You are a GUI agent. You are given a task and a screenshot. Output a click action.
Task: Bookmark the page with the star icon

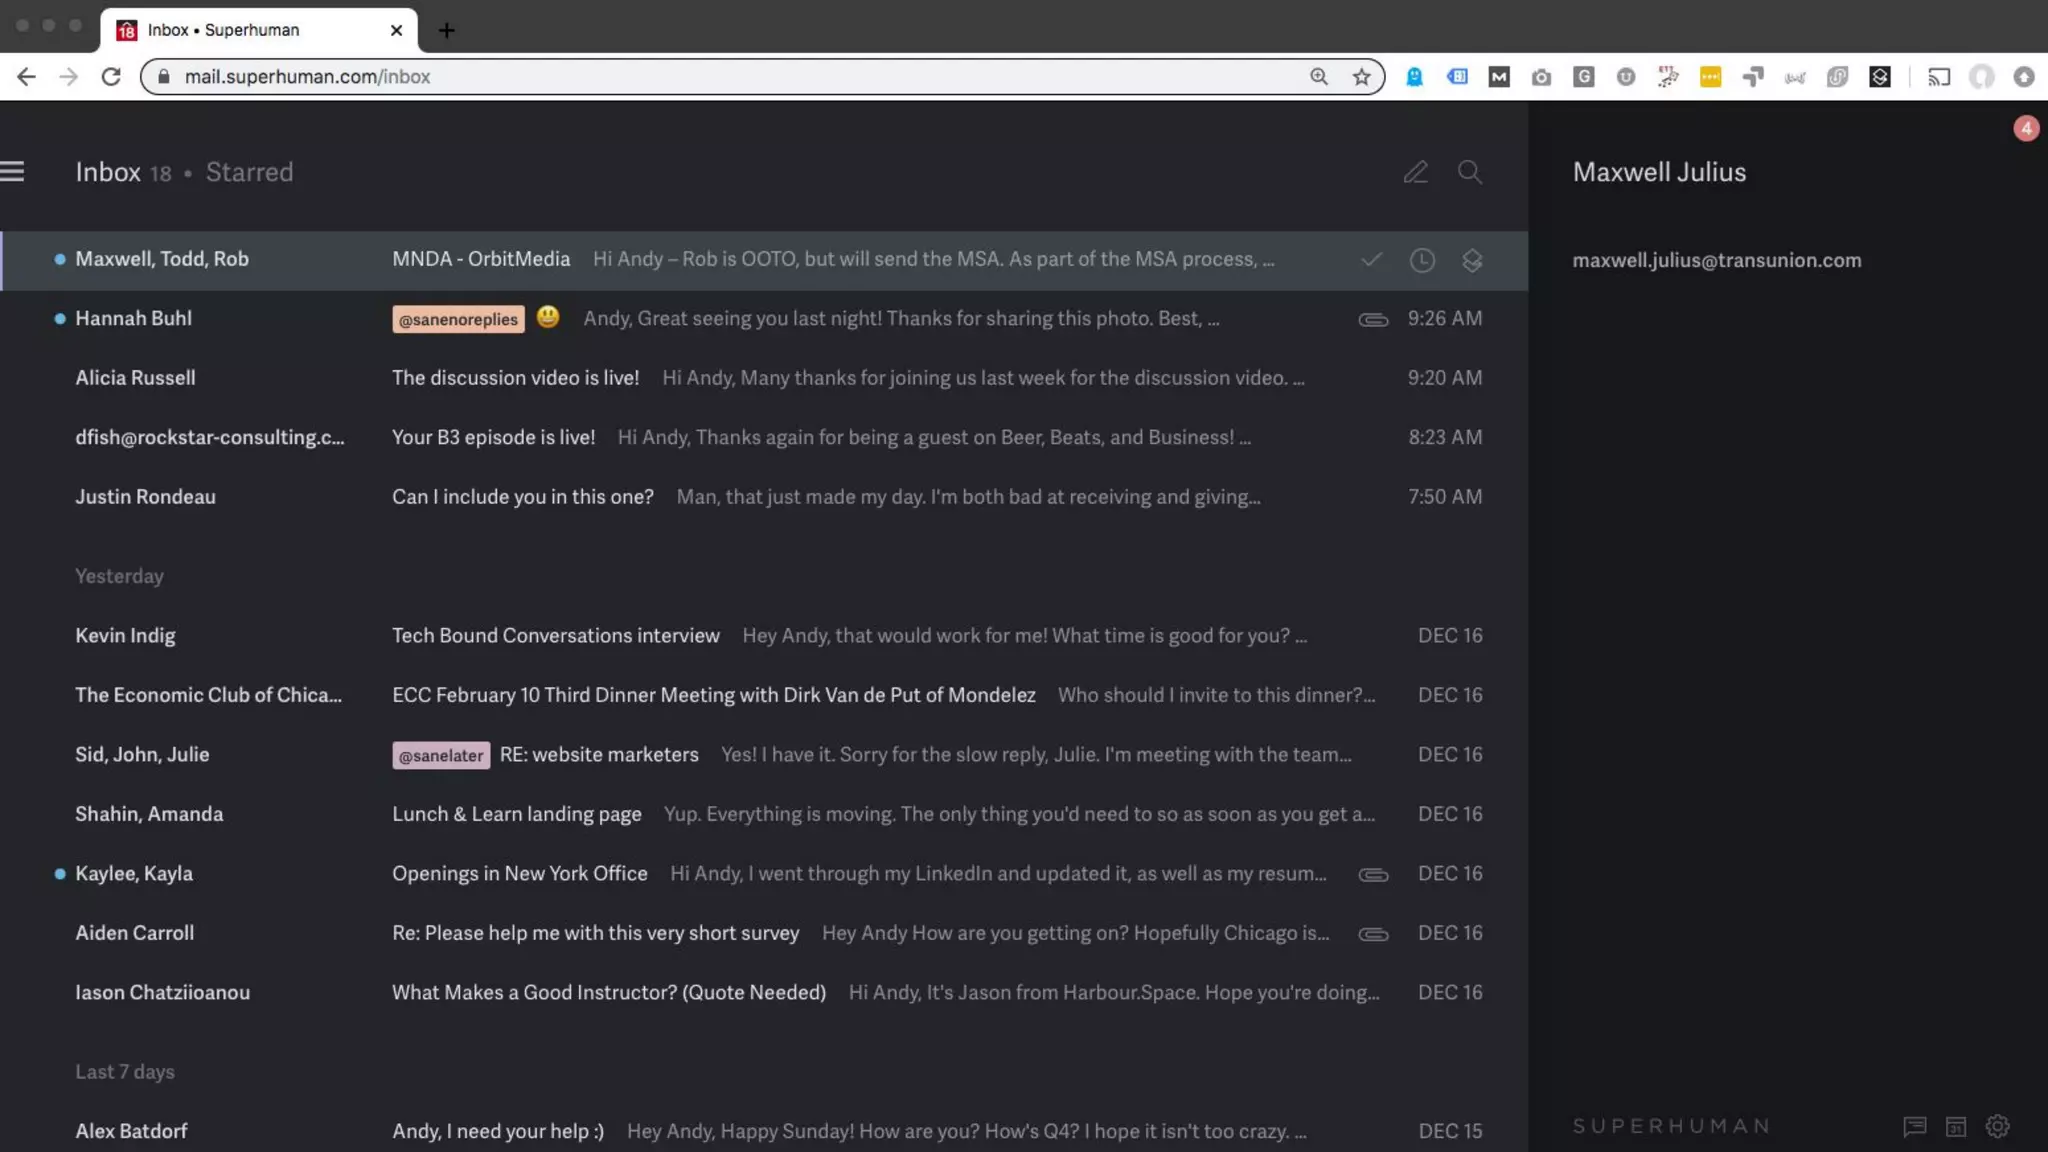pos(1361,77)
